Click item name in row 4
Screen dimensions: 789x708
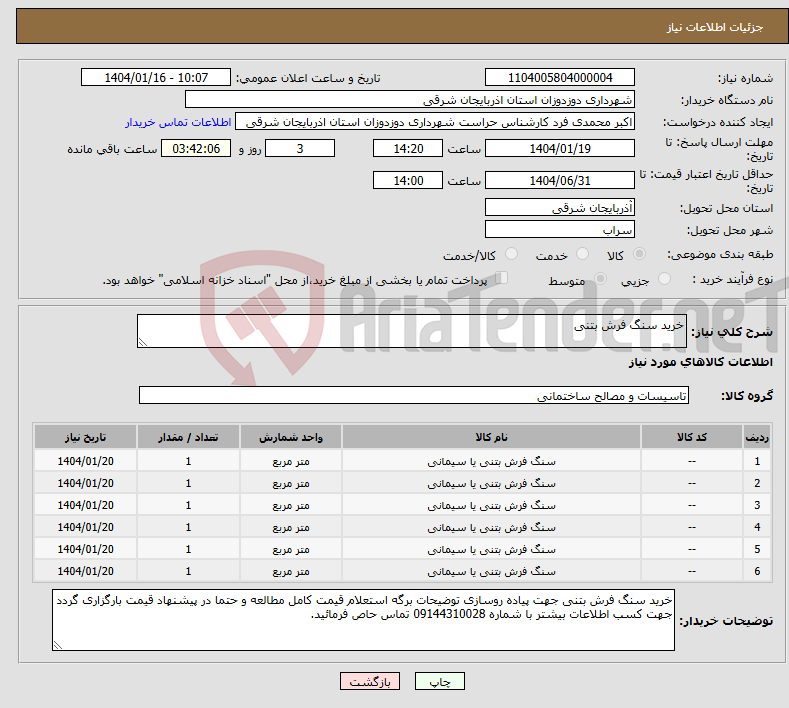coord(491,527)
